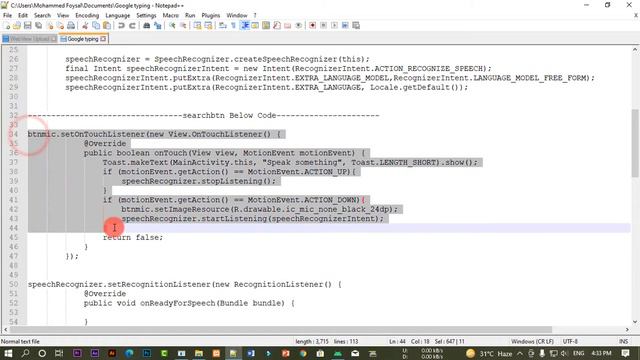
Task: Open Windows taskbar search
Action: click(25, 353)
